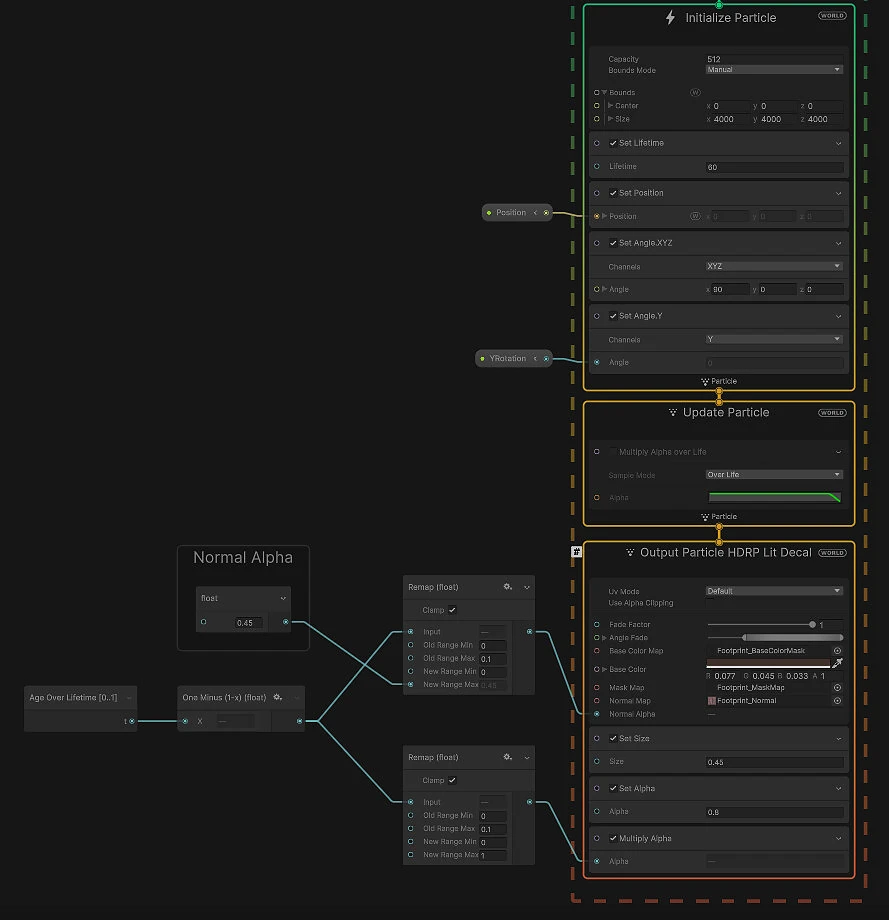Expand the Base Color foldout arrow
Viewport: 889px width, 920px height.
point(604,669)
